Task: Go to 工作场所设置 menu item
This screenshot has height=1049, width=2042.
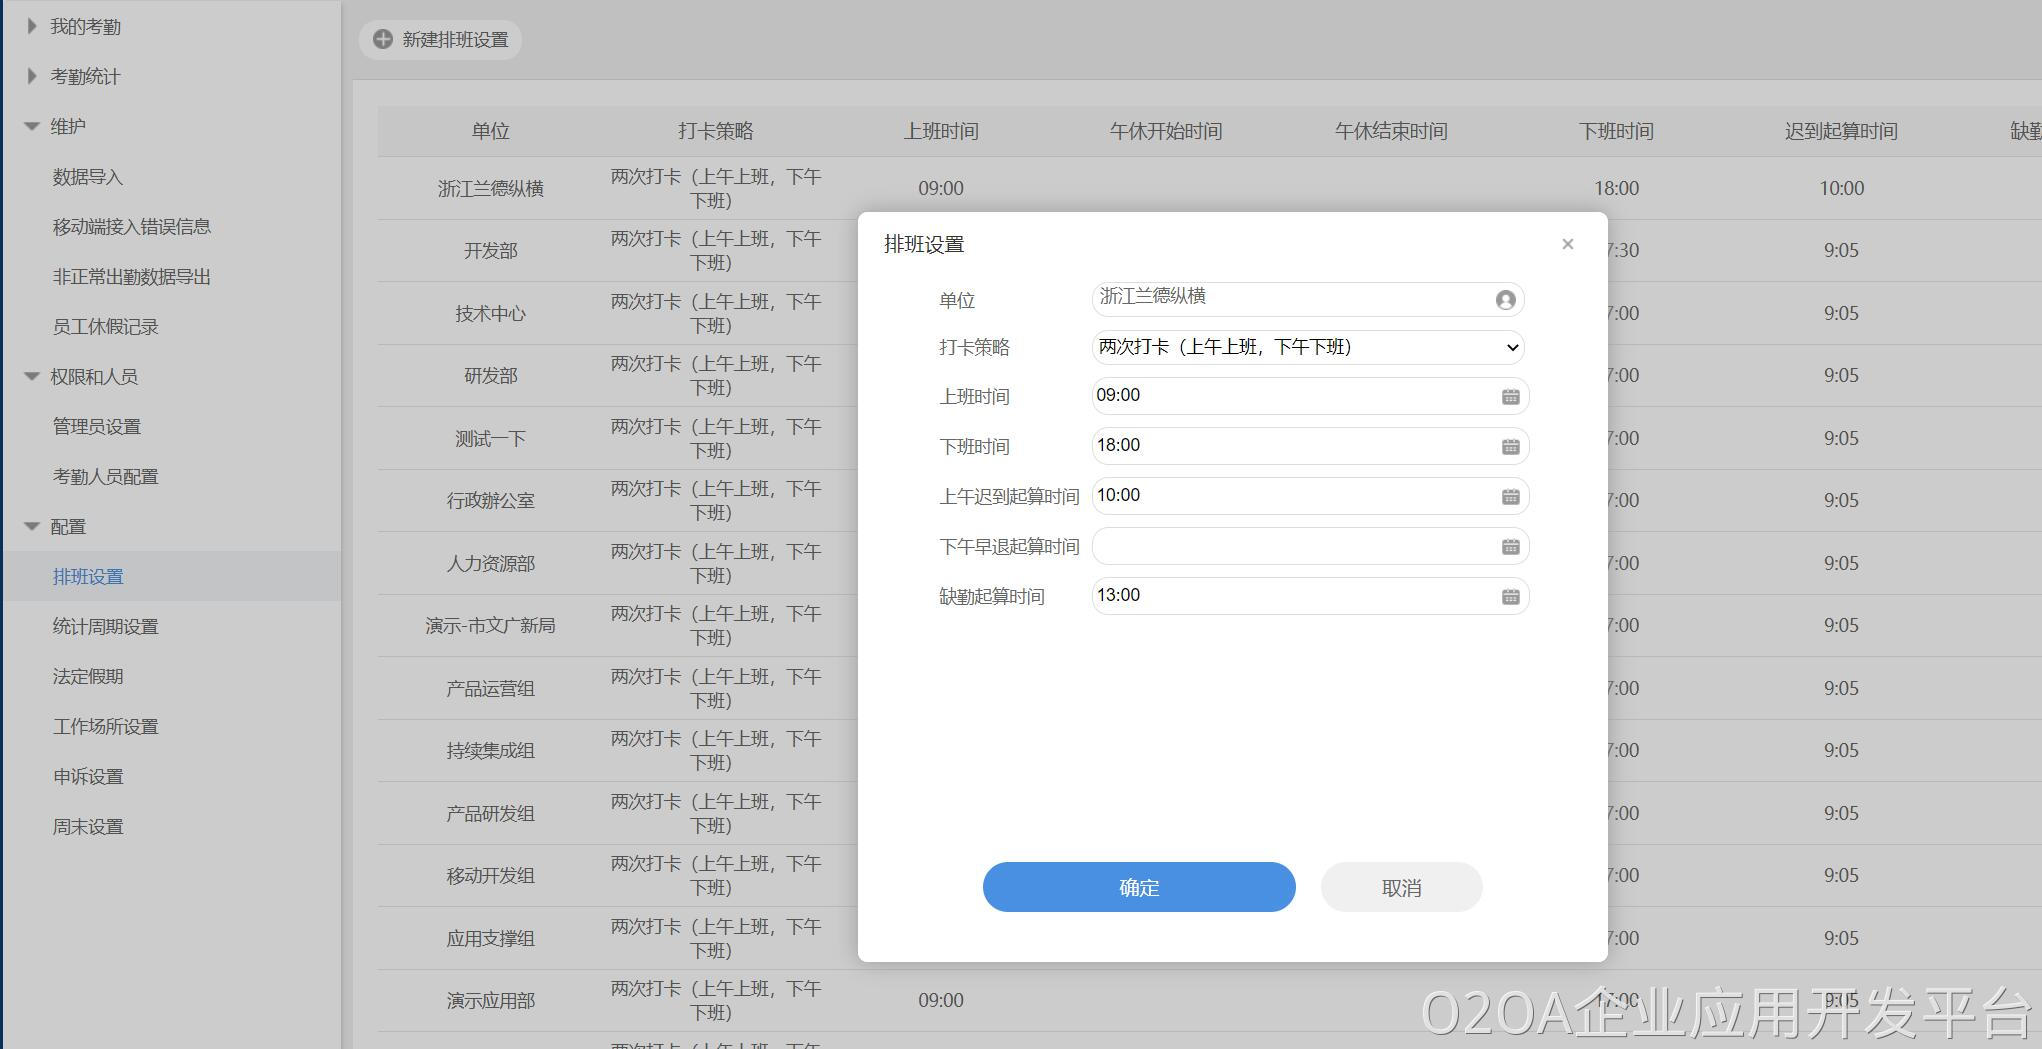Action: (x=105, y=727)
